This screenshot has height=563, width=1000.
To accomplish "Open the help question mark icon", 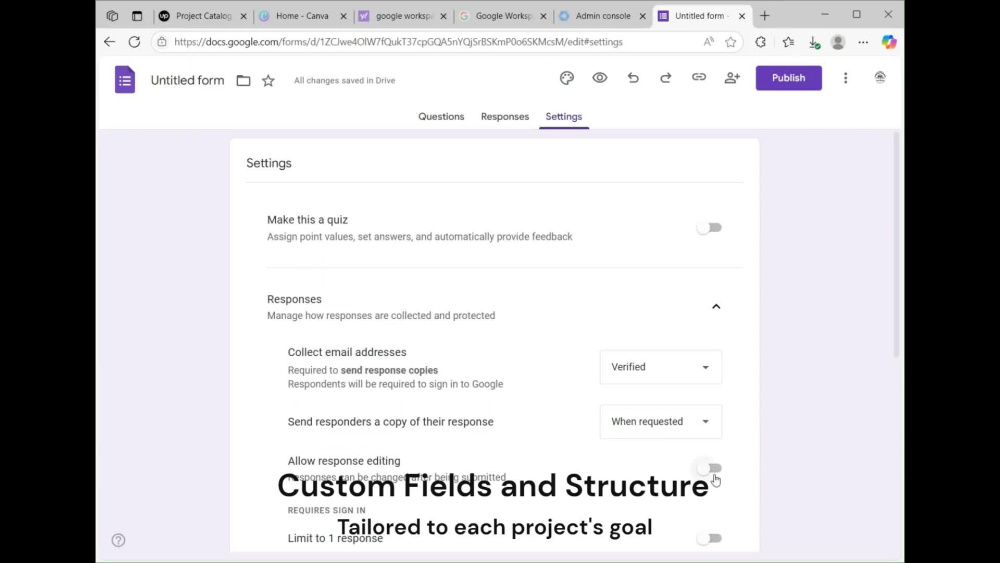I will coord(119,540).
